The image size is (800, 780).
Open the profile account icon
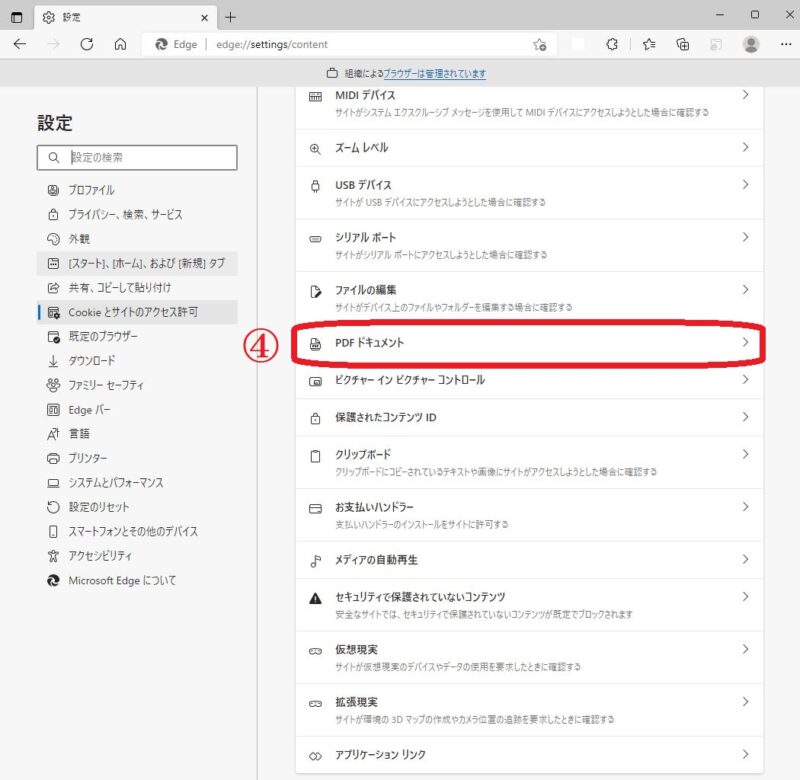pos(752,44)
